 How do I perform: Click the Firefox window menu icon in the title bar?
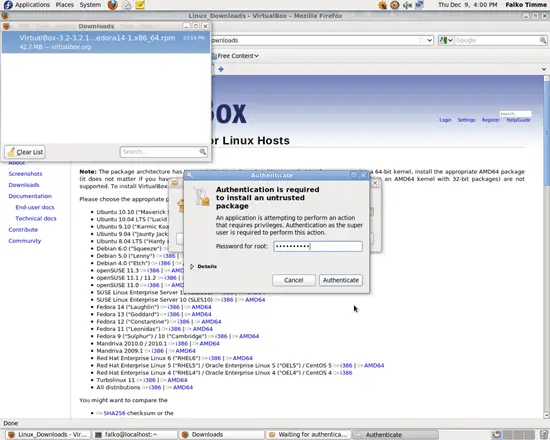pyautogui.click(x=5, y=16)
